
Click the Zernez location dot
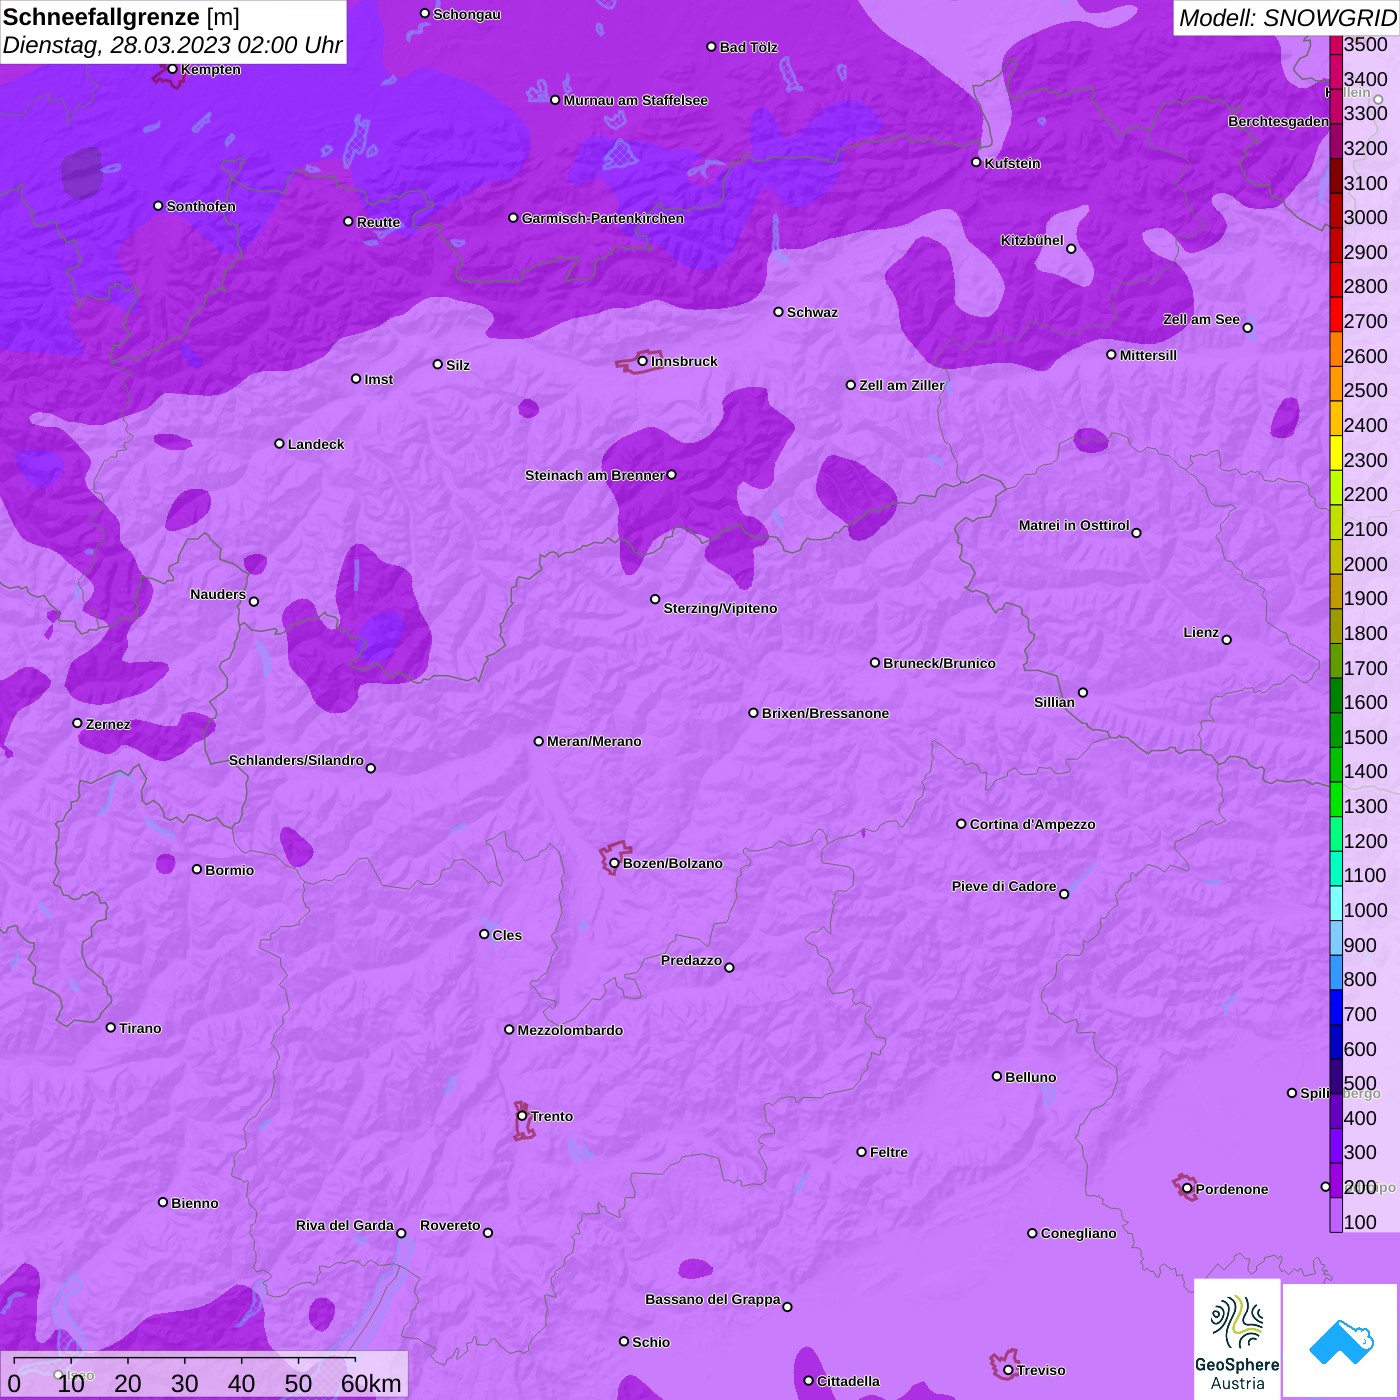[77, 723]
